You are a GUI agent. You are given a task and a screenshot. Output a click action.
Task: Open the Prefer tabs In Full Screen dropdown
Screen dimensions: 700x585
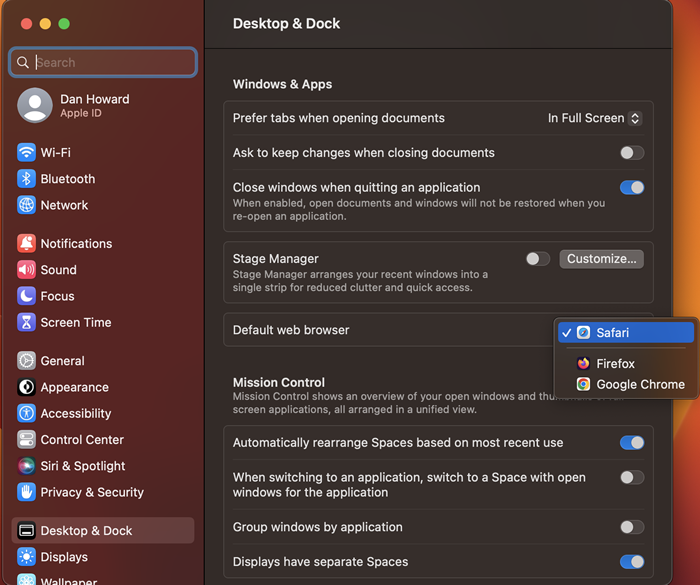(595, 118)
